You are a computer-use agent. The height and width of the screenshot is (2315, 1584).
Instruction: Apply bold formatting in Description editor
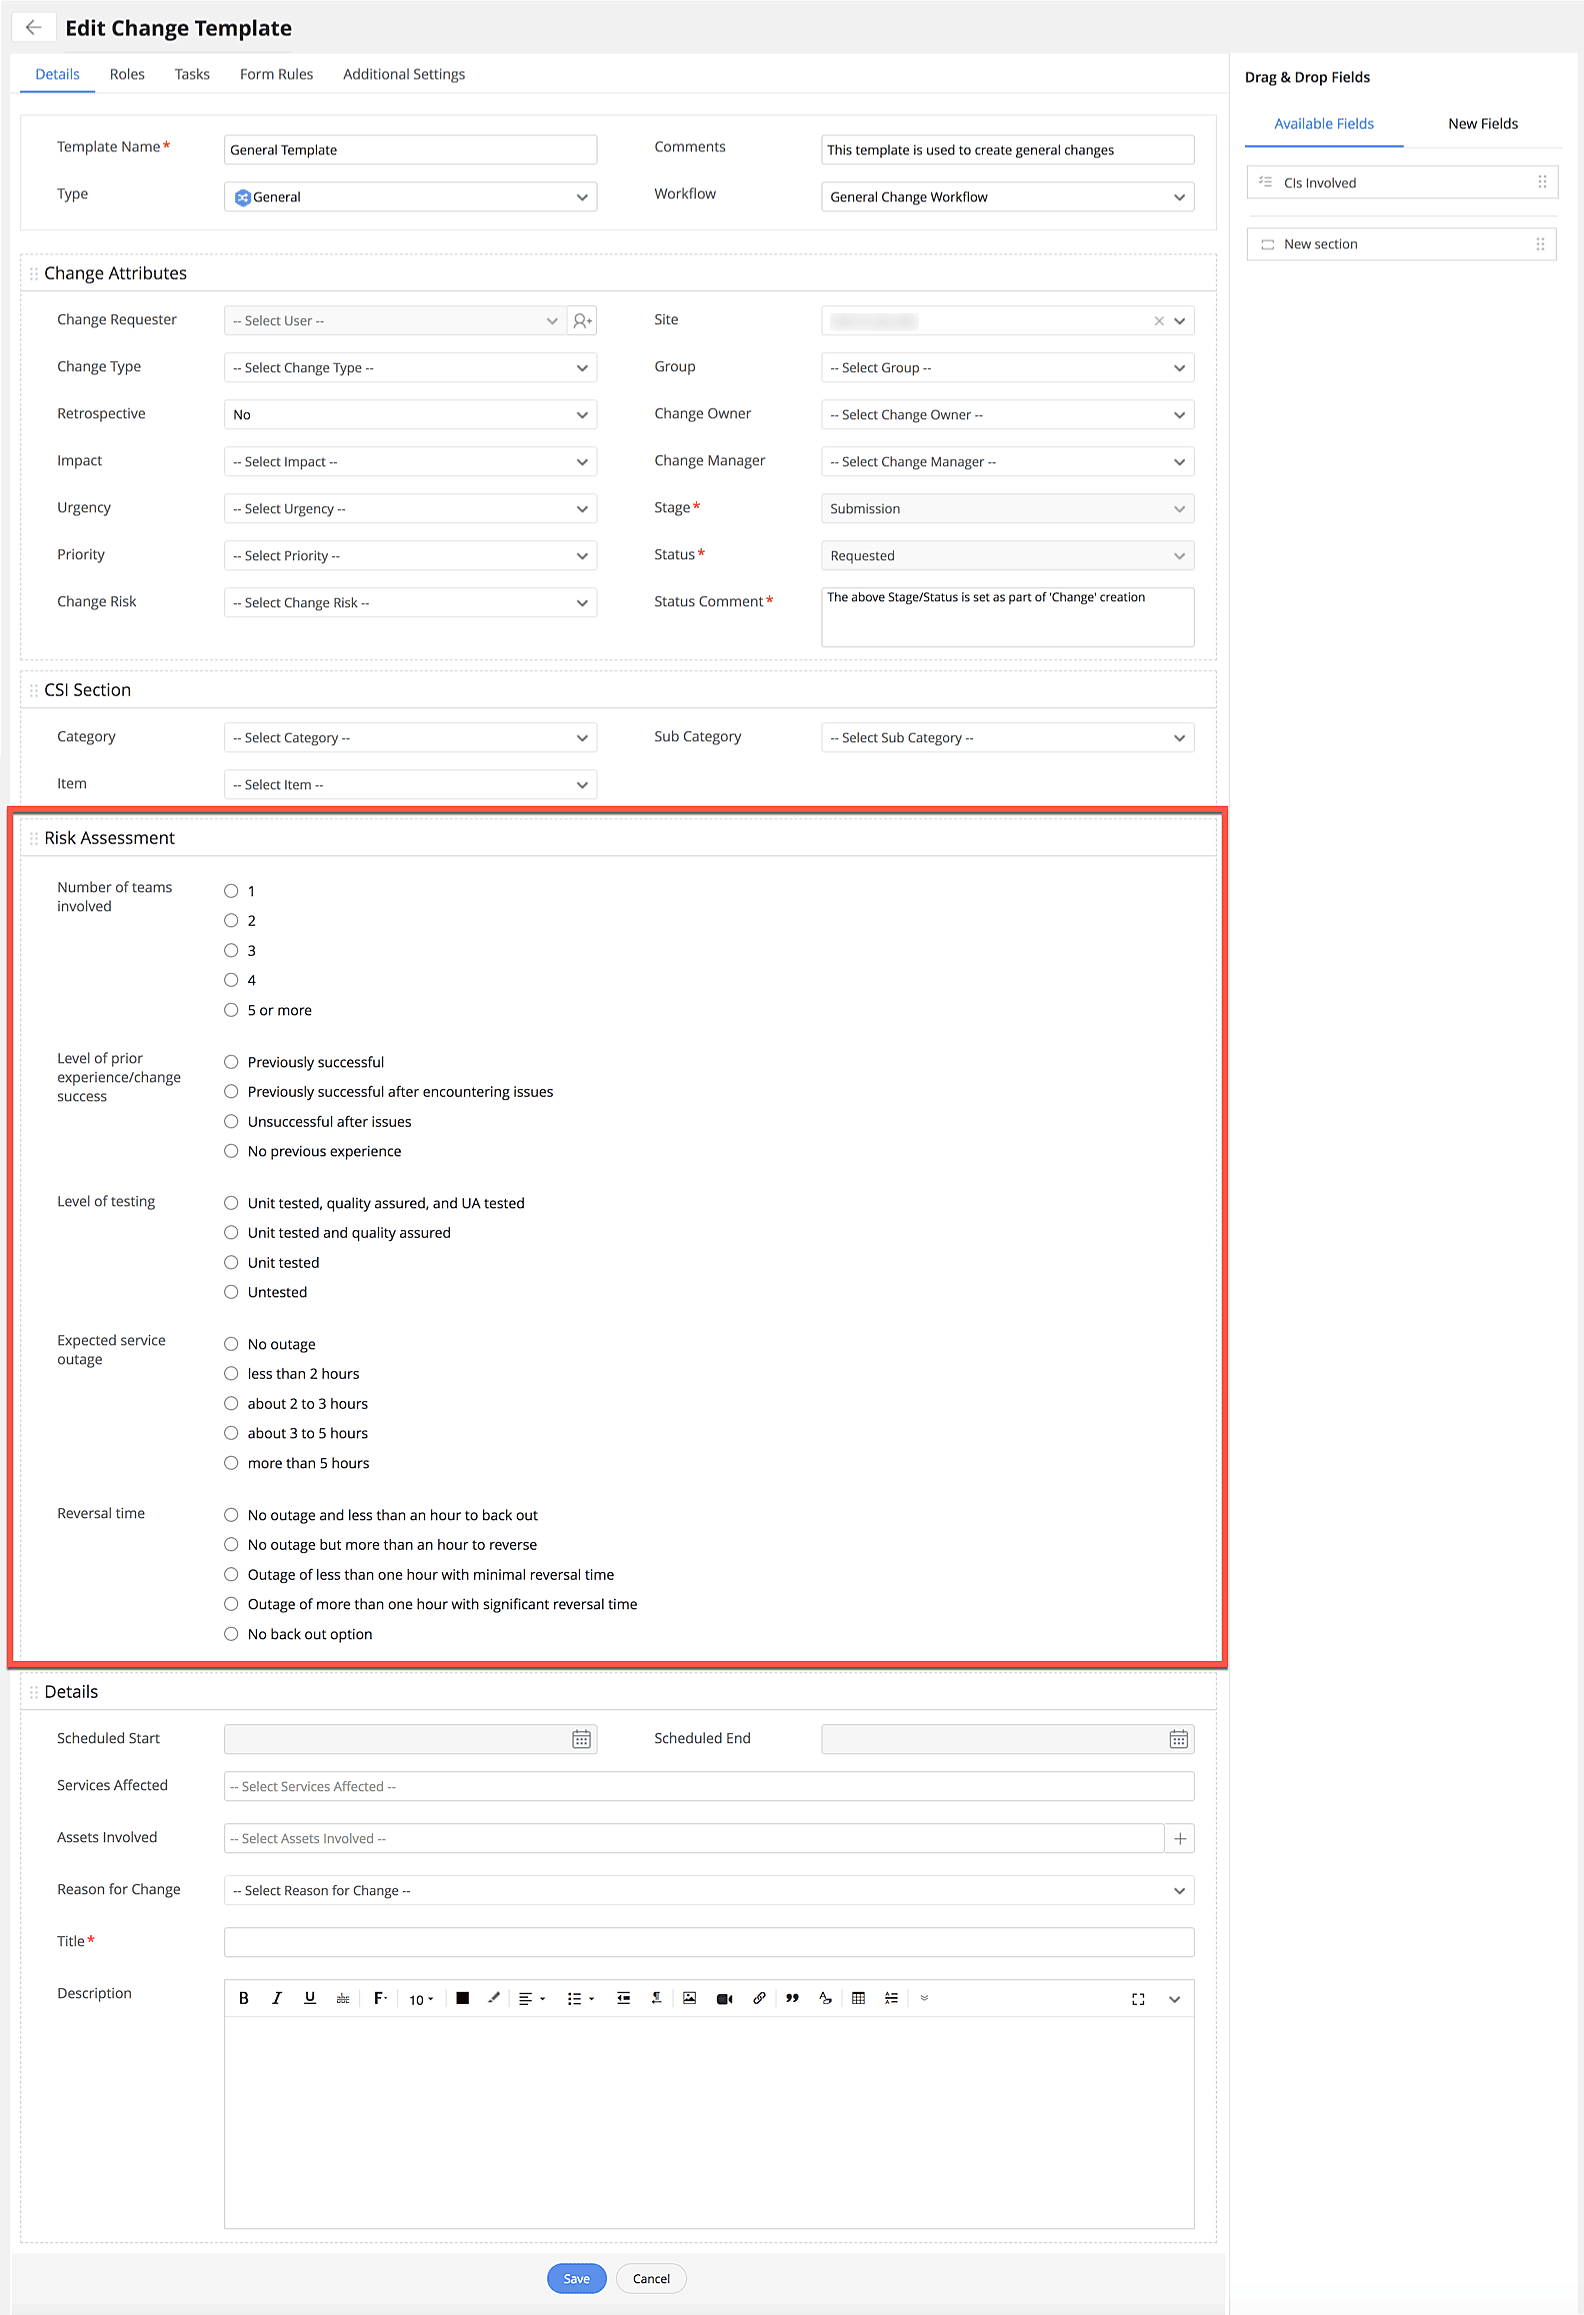click(x=243, y=1998)
